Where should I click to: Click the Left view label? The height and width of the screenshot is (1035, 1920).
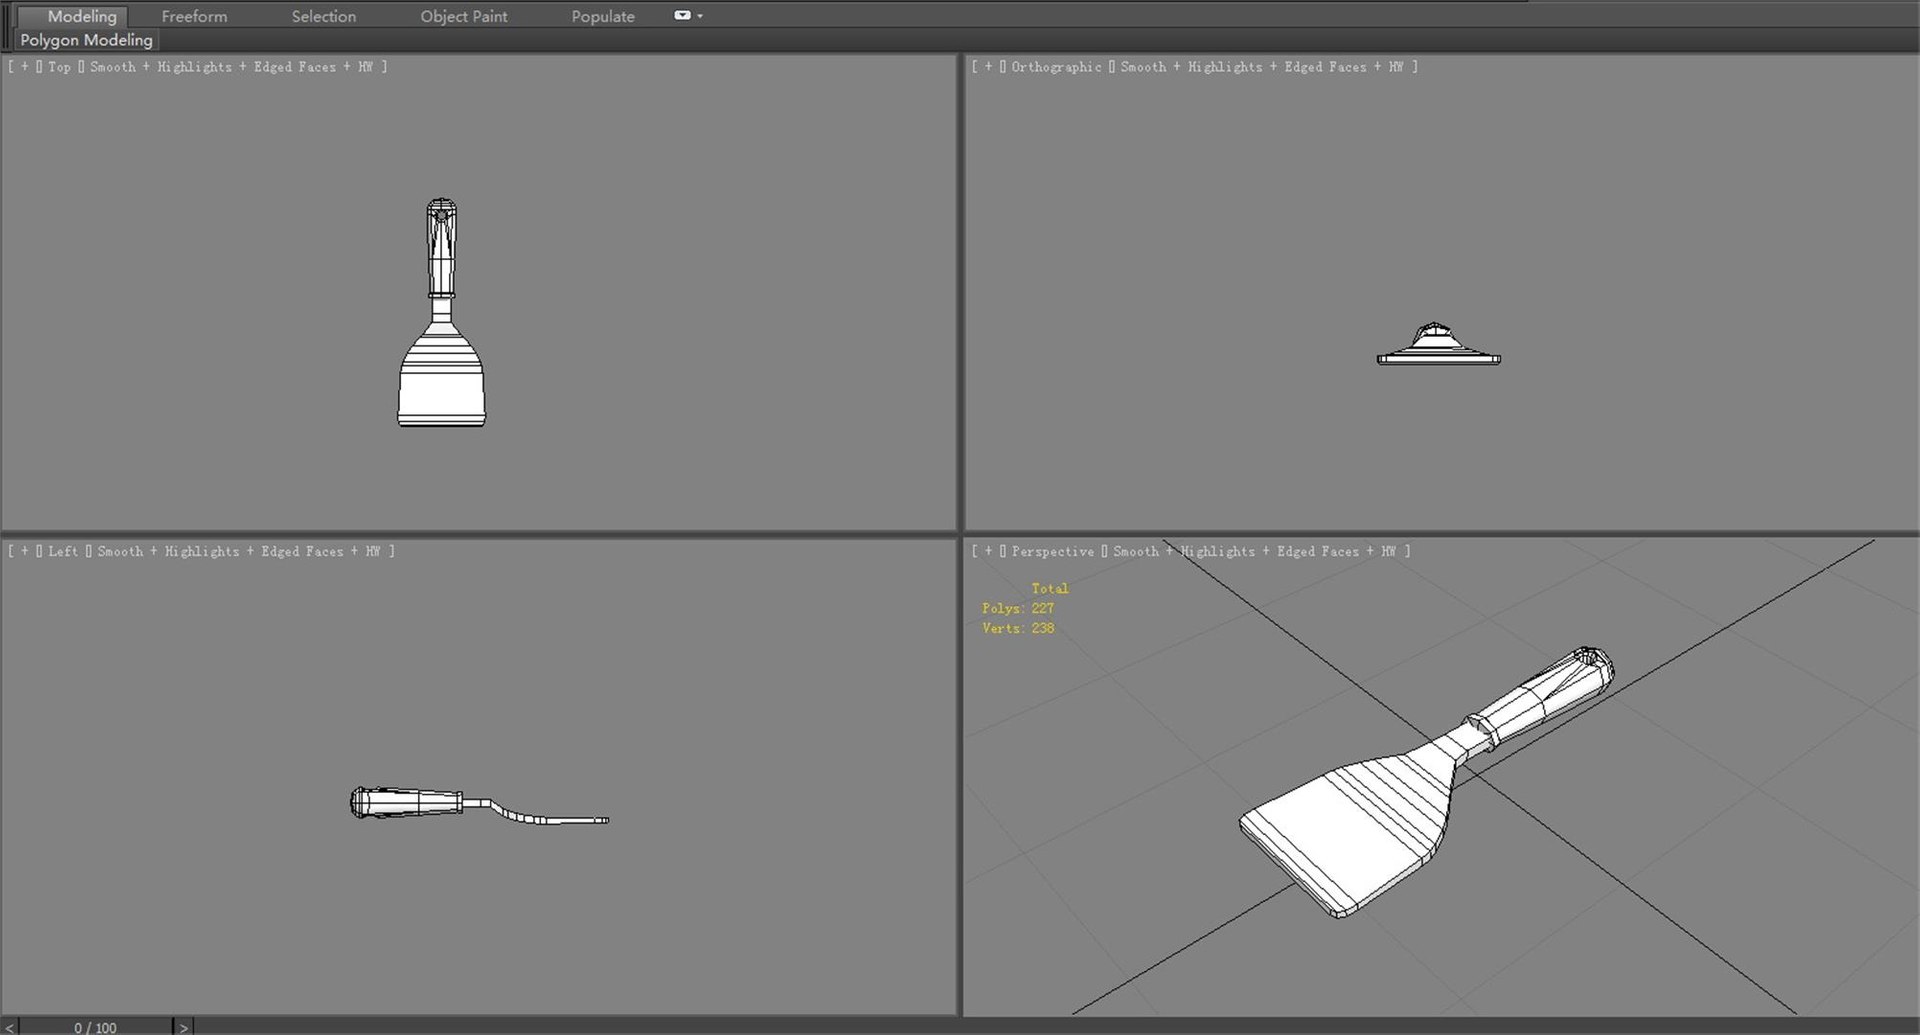click(63, 551)
